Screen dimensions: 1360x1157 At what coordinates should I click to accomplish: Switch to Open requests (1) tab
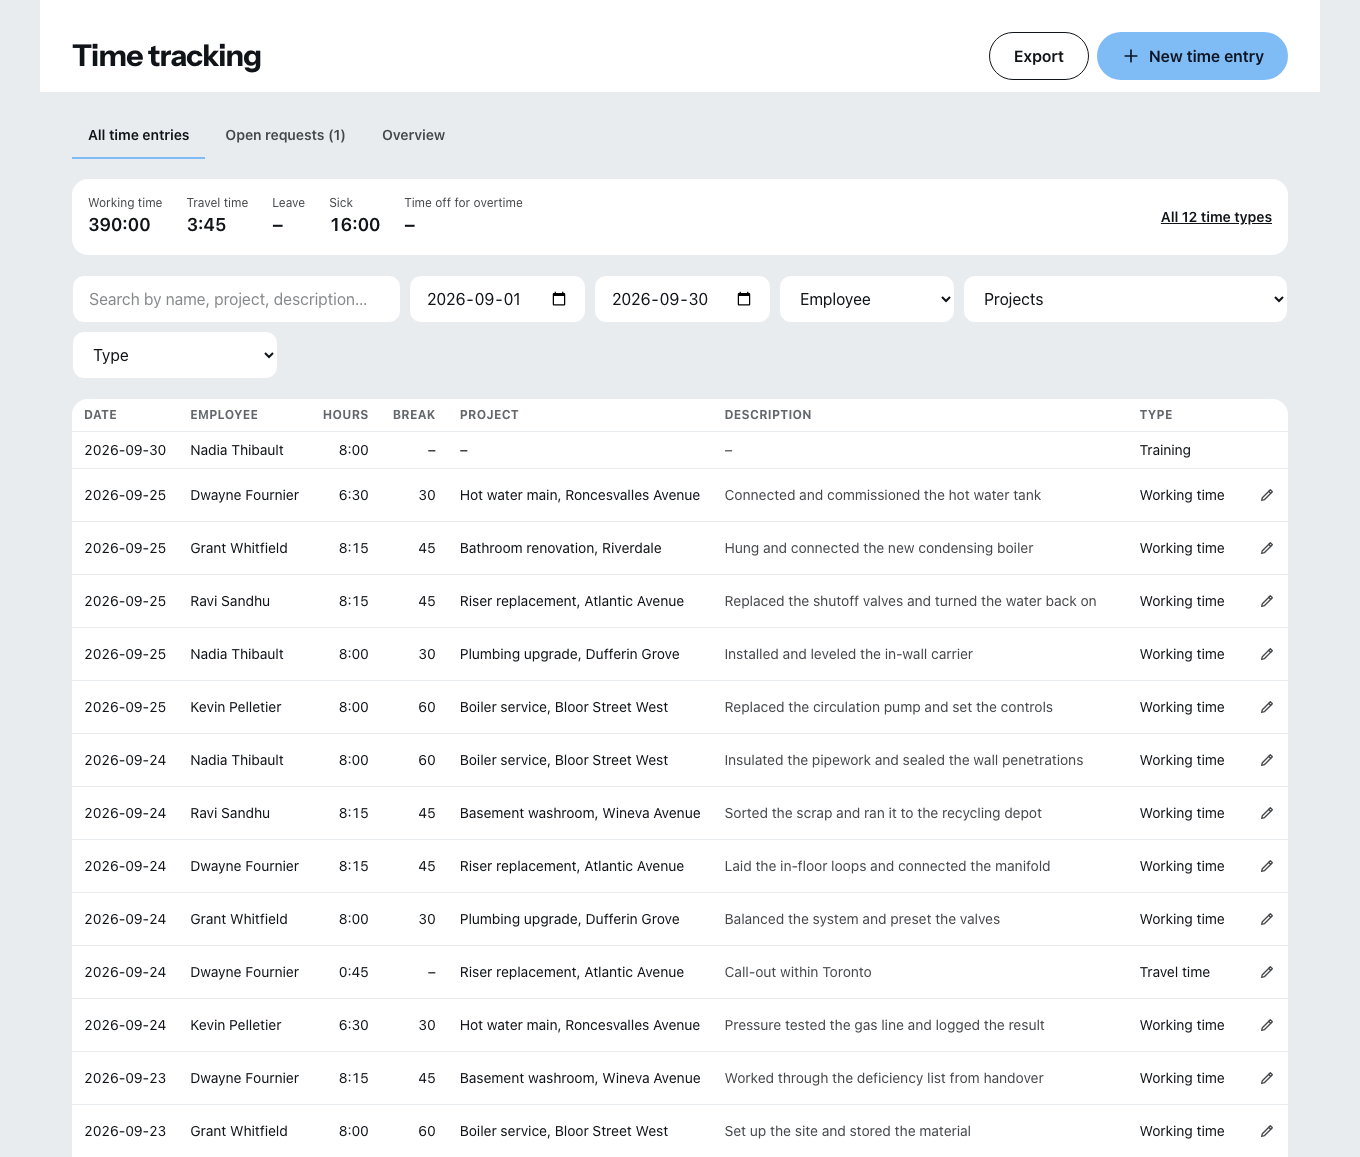click(x=285, y=135)
